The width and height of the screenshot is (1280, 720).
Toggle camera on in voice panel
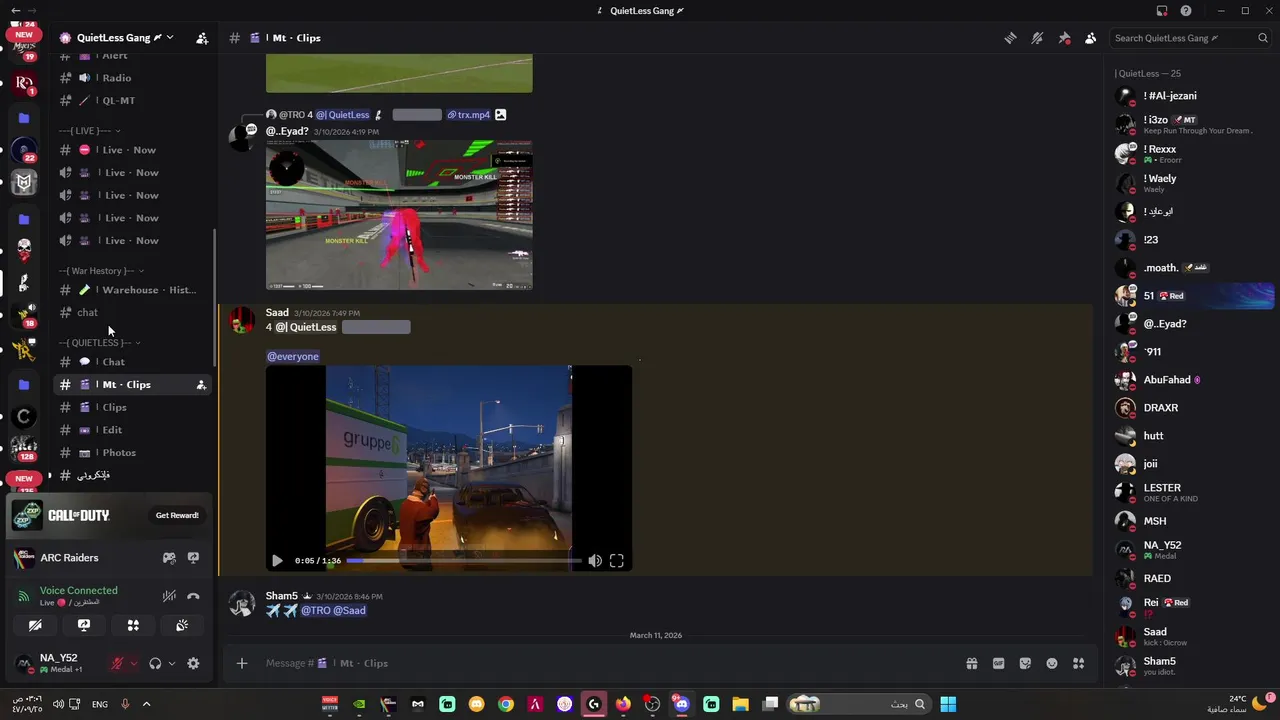(35, 625)
